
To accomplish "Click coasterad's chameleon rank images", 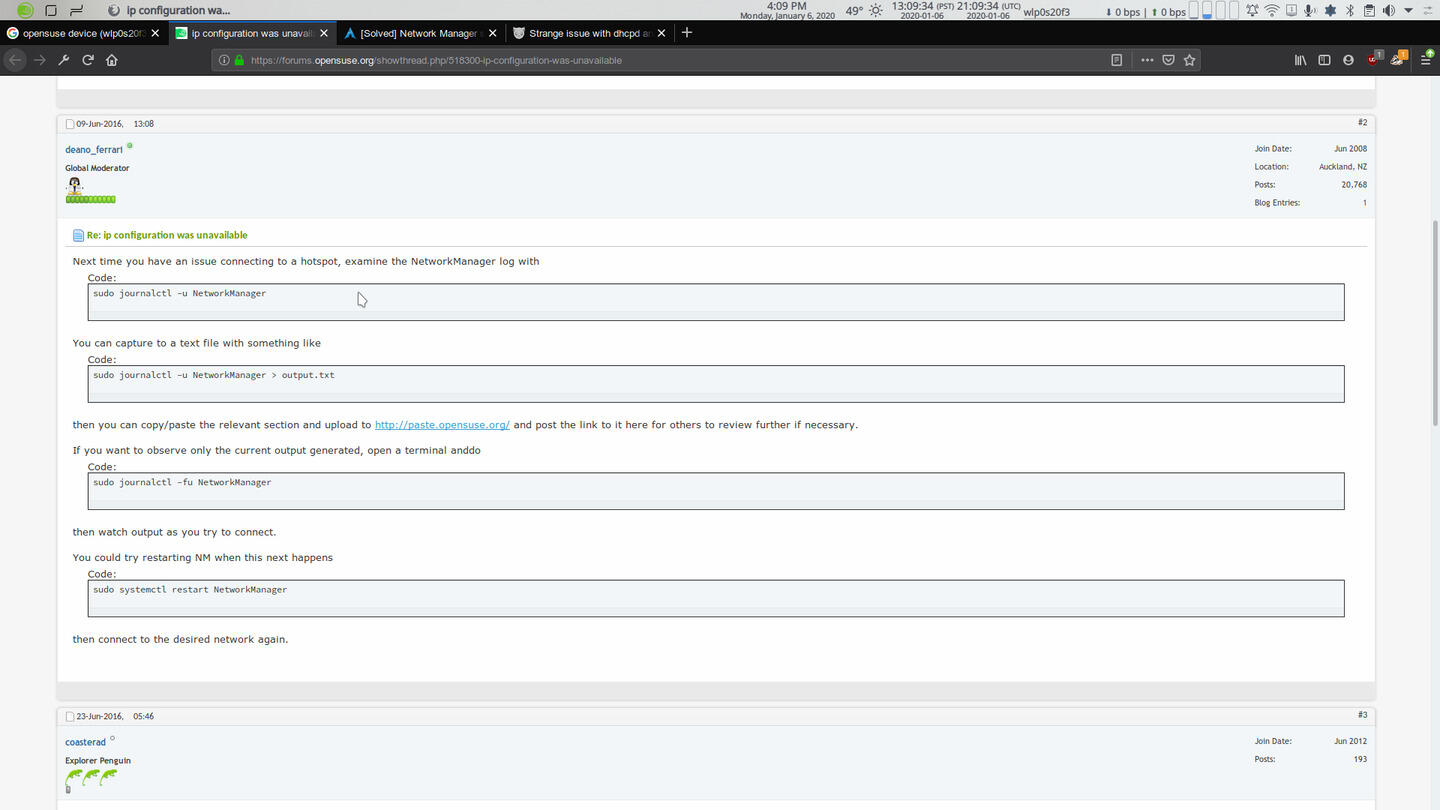I will [x=91, y=777].
